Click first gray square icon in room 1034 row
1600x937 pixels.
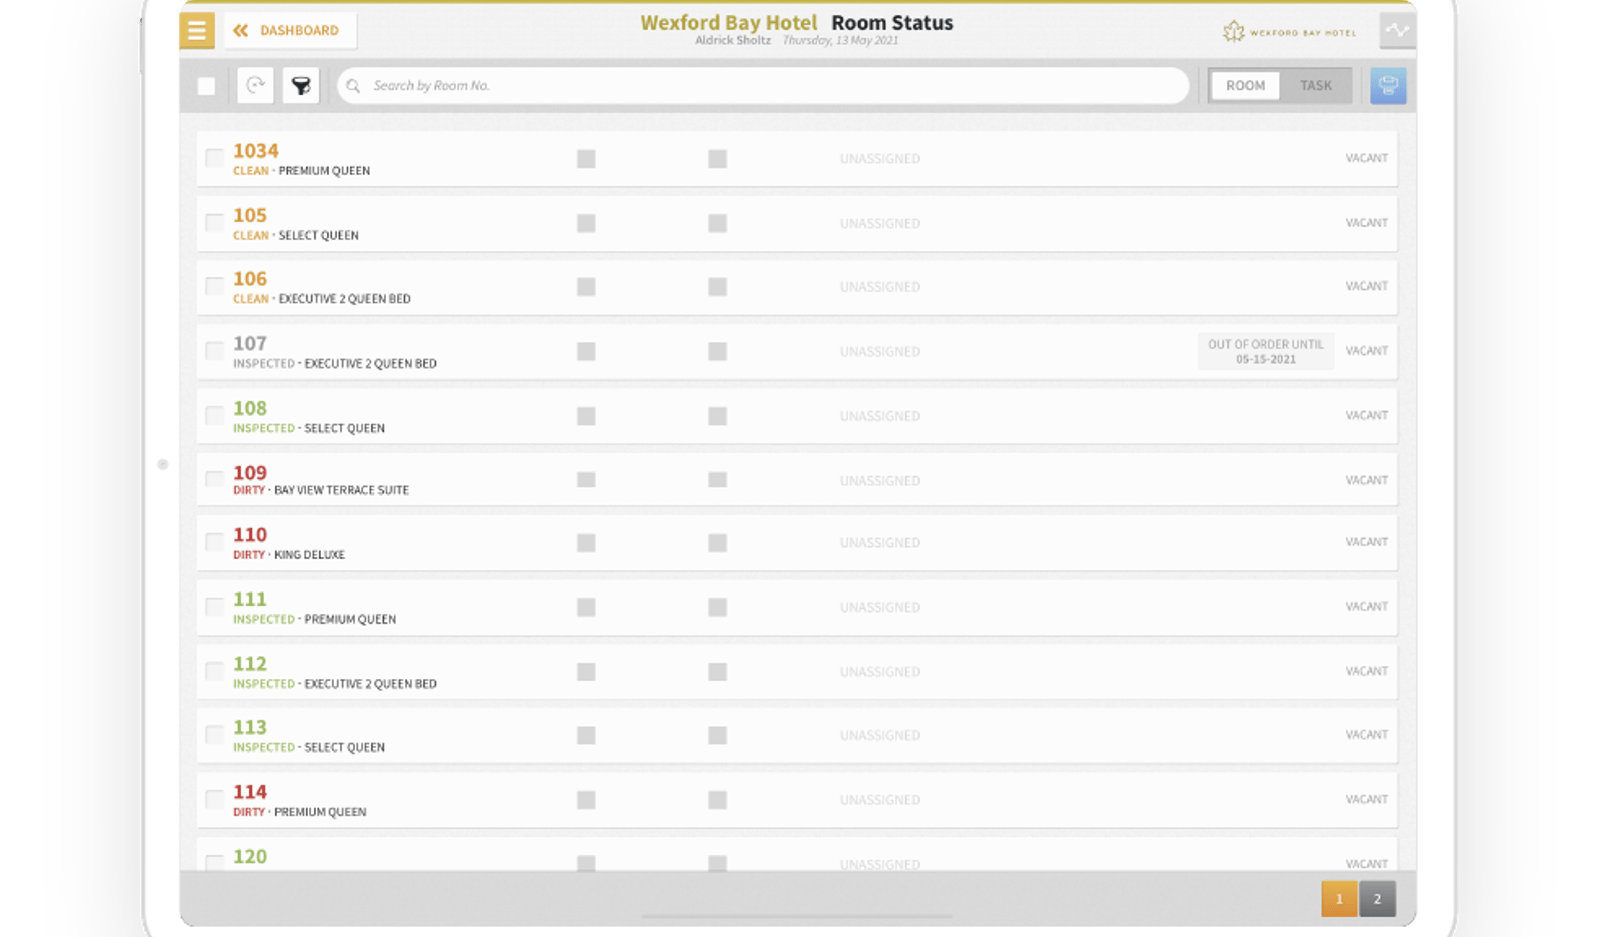click(586, 159)
